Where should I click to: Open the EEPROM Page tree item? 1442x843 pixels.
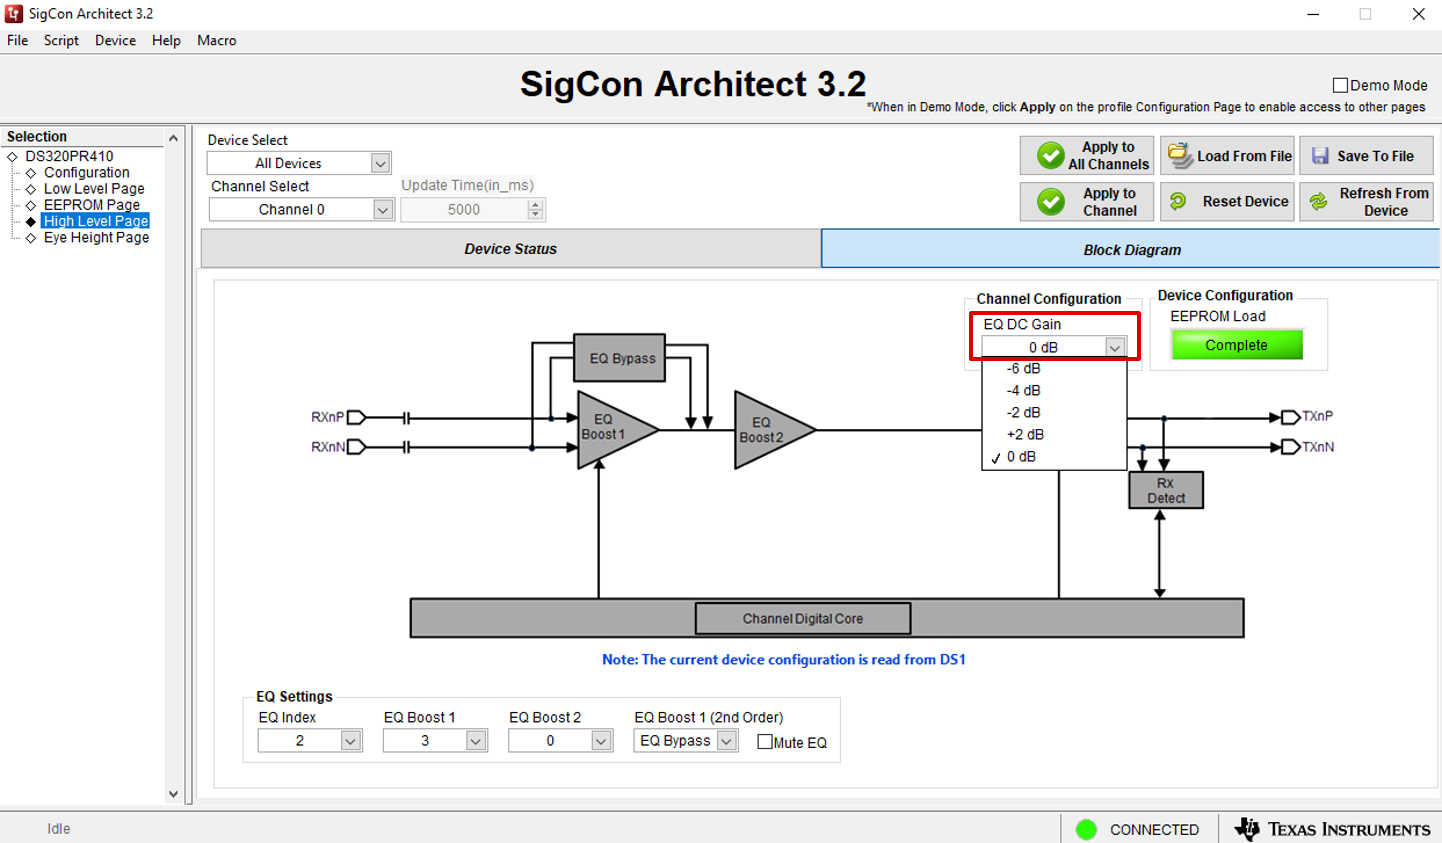point(92,205)
